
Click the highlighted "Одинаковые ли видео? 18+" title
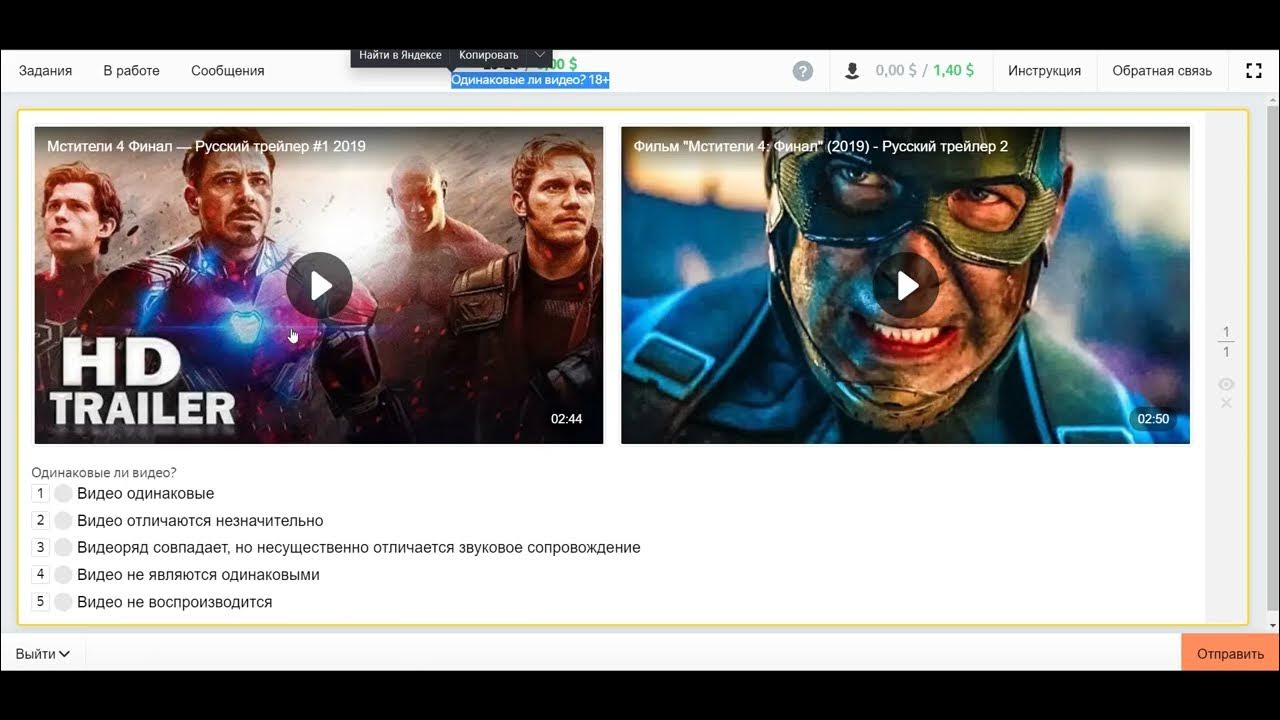coord(530,80)
